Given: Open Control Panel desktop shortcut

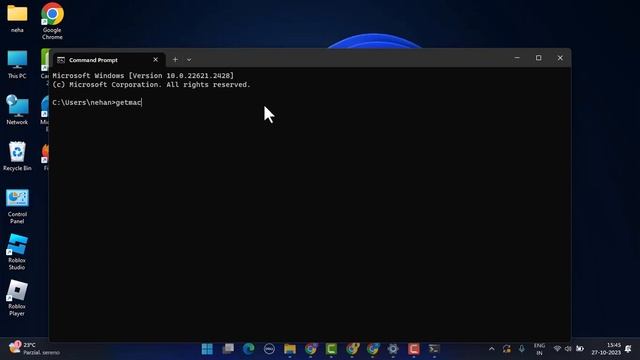Looking at the screenshot, I should pos(17,206).
